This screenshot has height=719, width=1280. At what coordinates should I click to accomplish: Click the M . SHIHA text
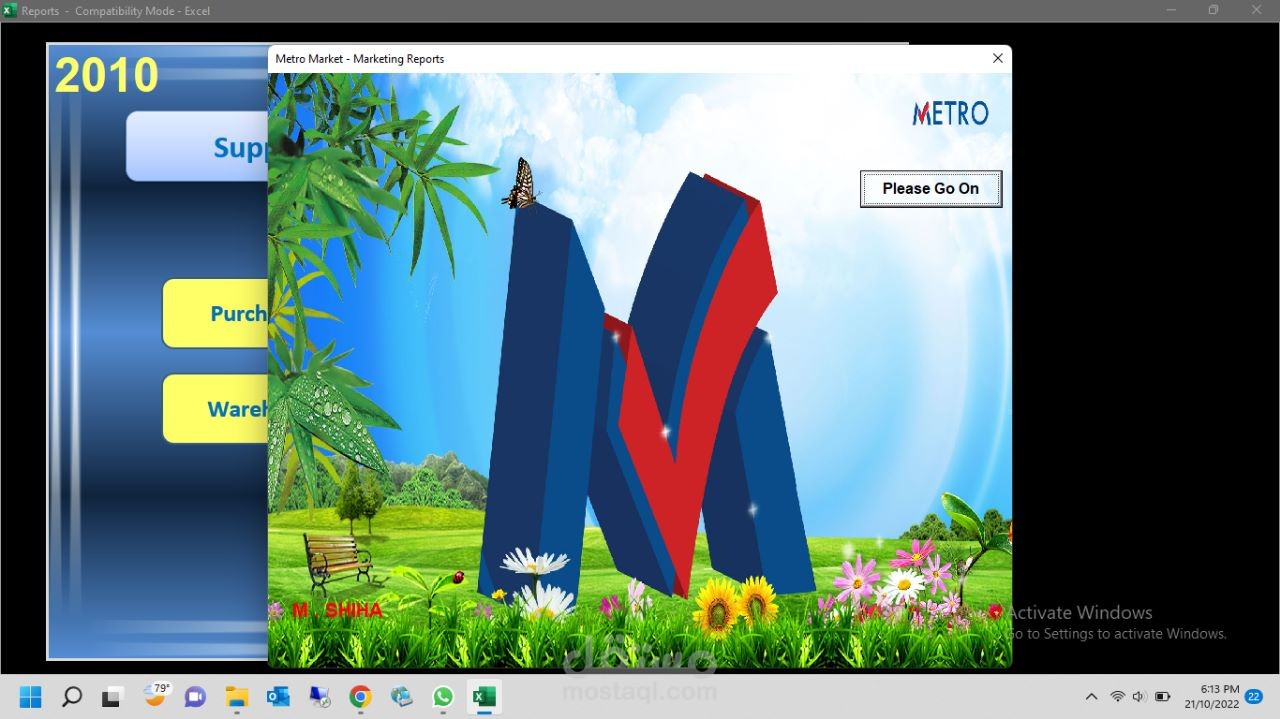click(337, 610)
